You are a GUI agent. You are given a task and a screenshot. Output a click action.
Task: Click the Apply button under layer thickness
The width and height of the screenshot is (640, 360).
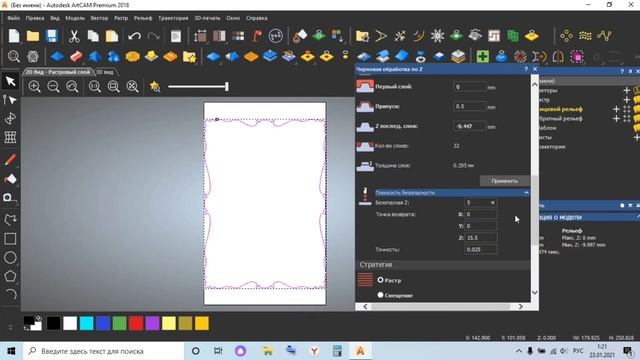(504, 181)
